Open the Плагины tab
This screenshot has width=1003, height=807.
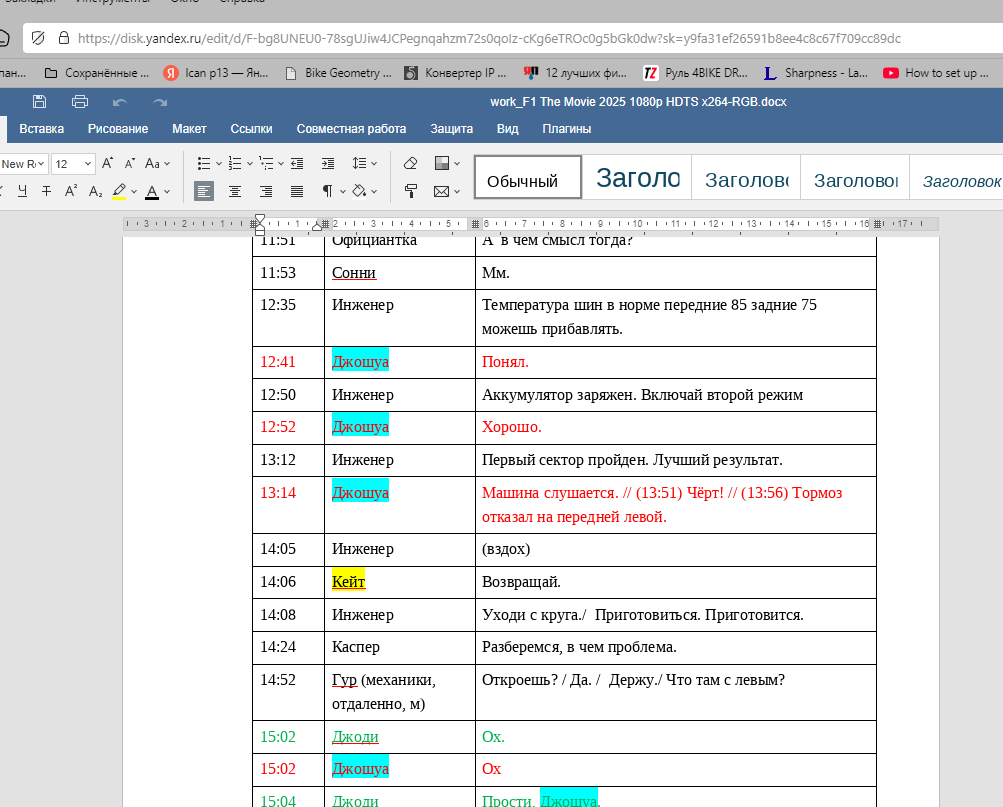point(567,129)
